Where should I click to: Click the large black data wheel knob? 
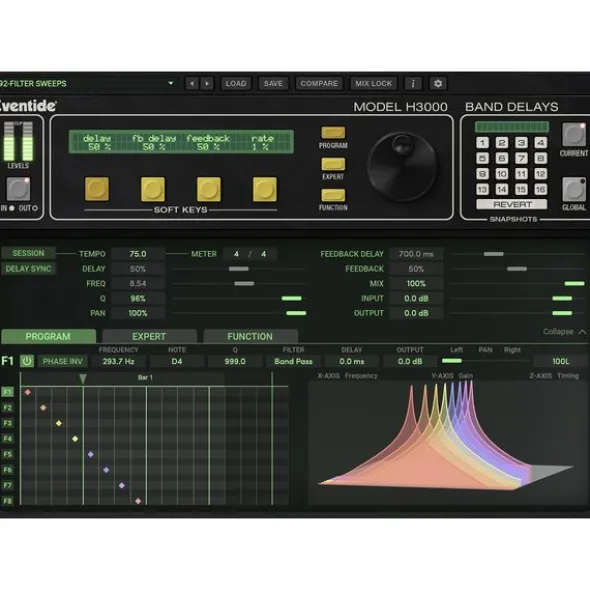(x=402, y=166)
